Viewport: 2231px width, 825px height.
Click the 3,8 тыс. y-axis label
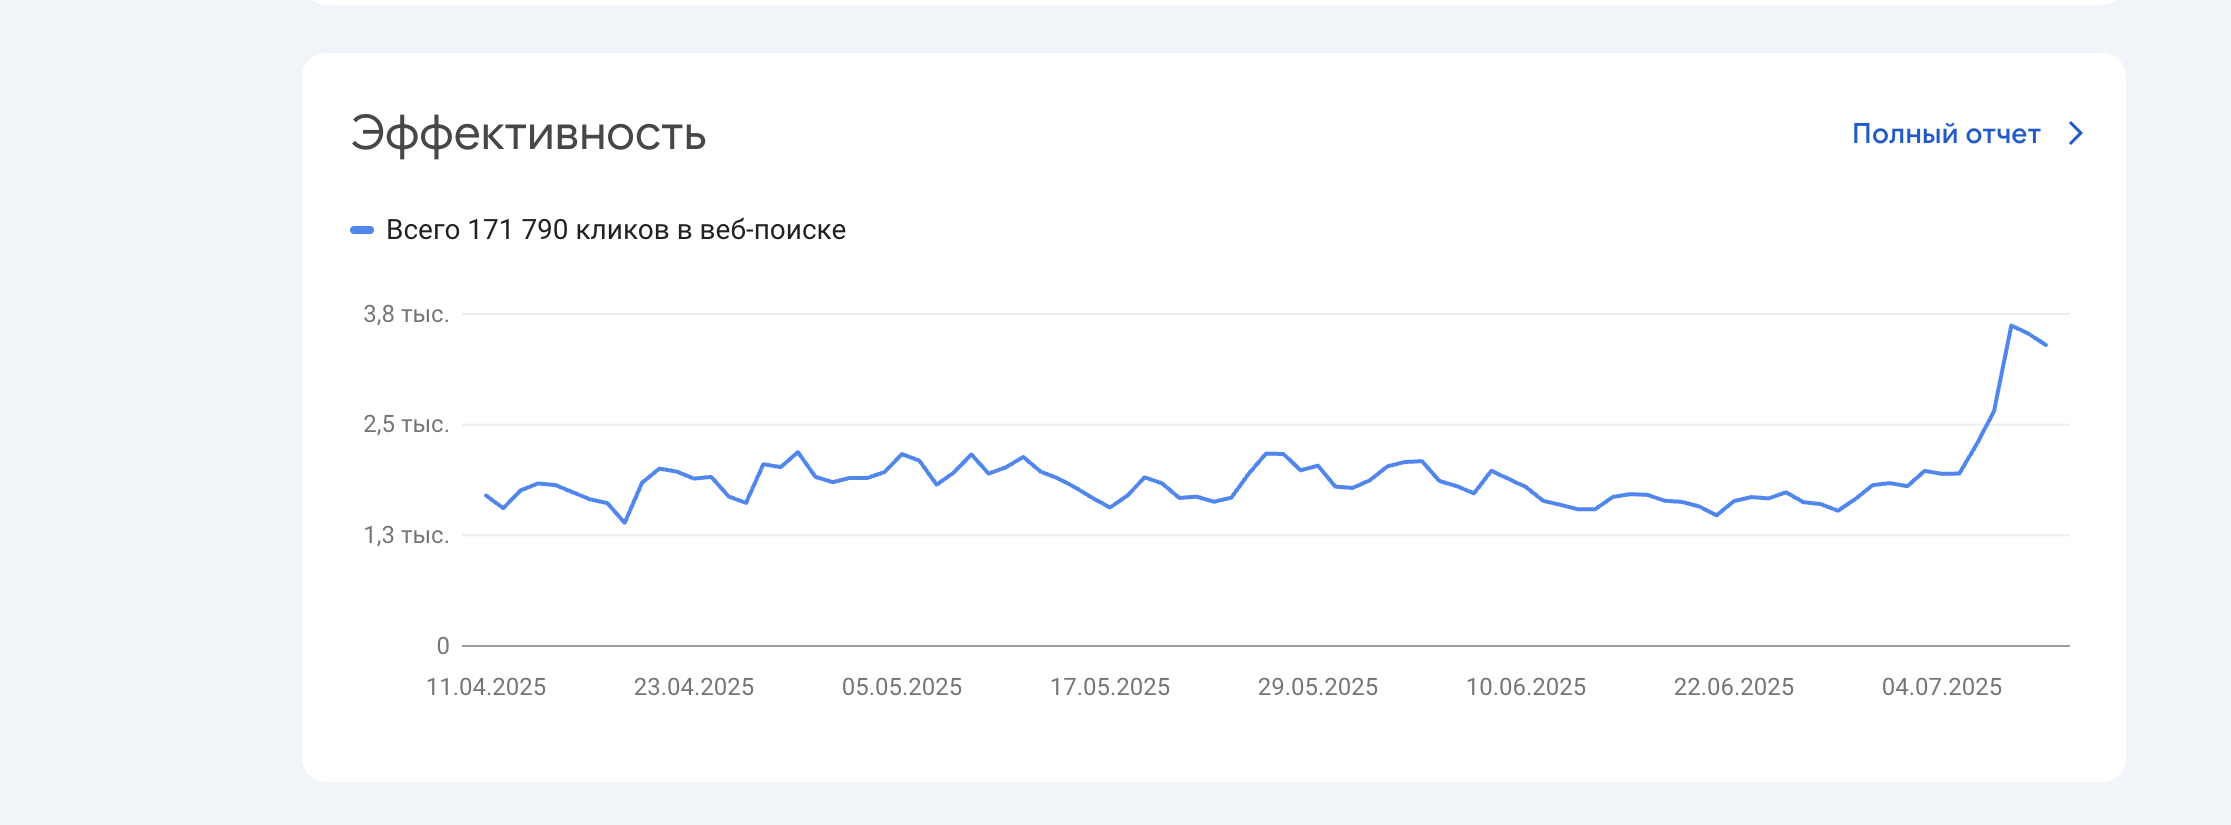(x=406, y=315)
